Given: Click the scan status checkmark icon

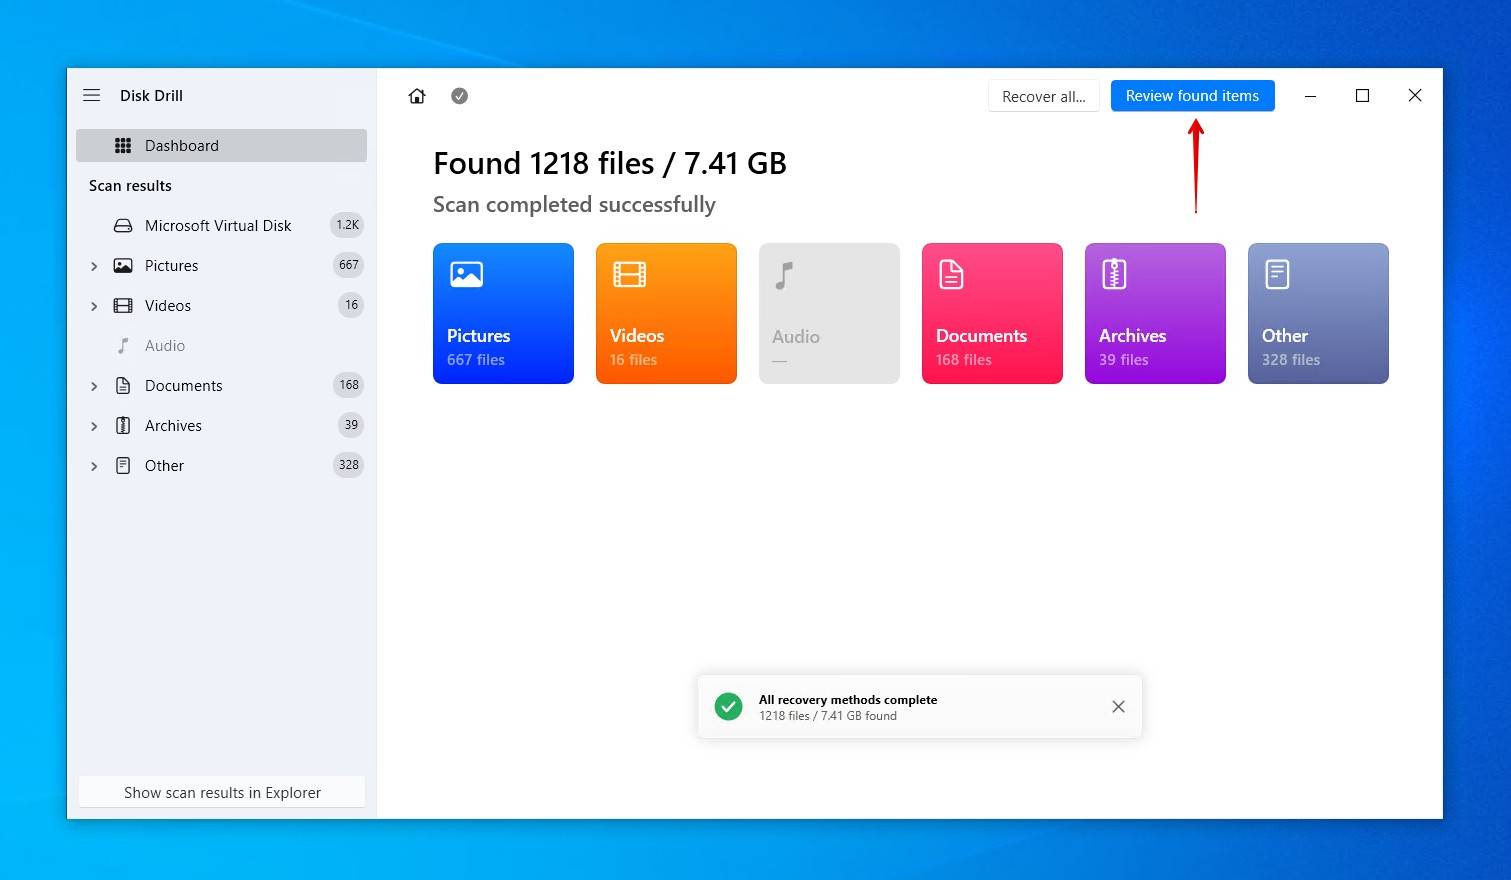Looking at the screenshot, I should click(459, 96).
